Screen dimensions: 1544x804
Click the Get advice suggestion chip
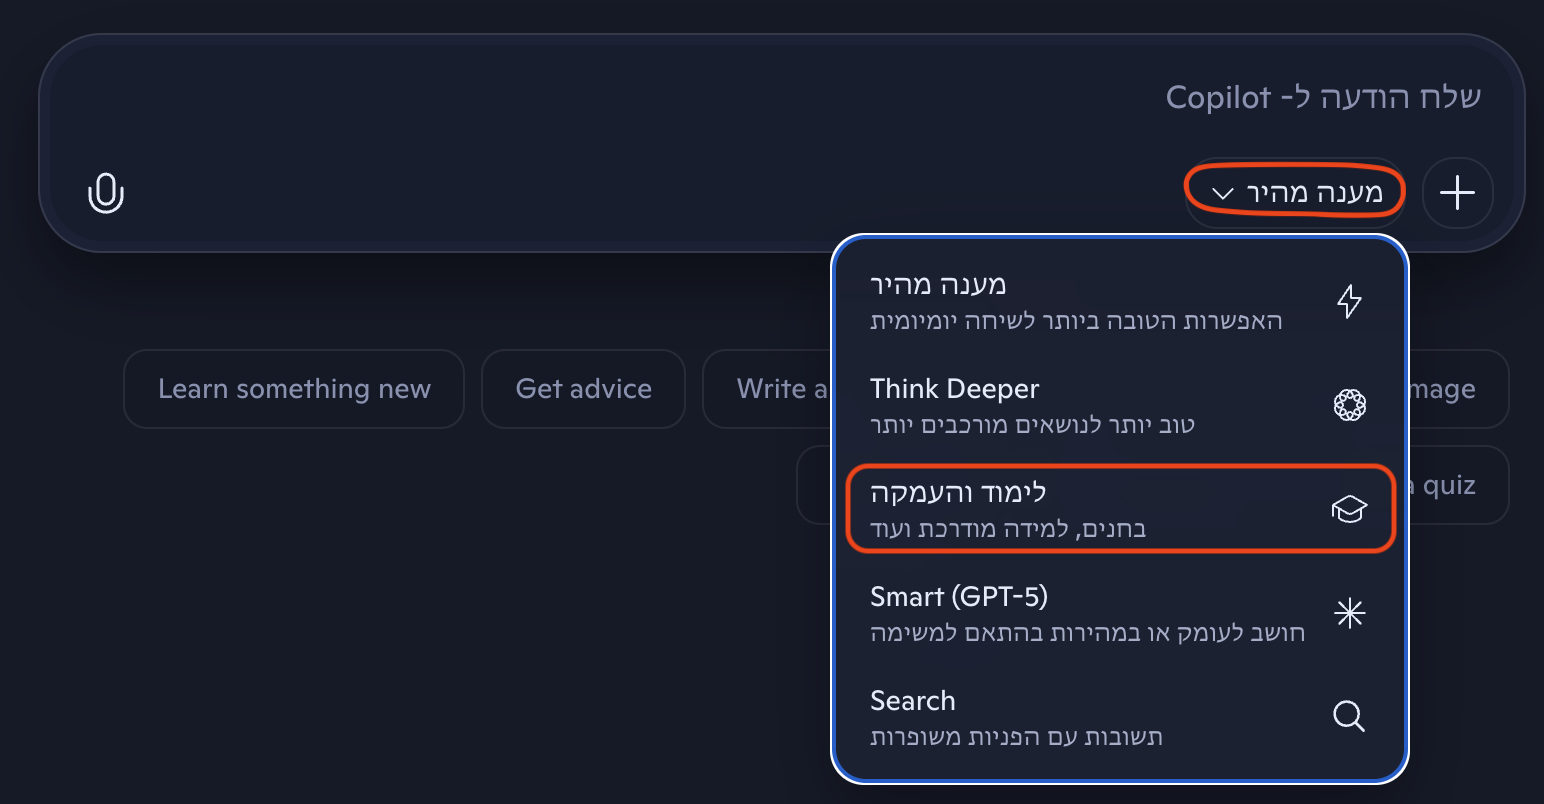(x=583, y=389)
